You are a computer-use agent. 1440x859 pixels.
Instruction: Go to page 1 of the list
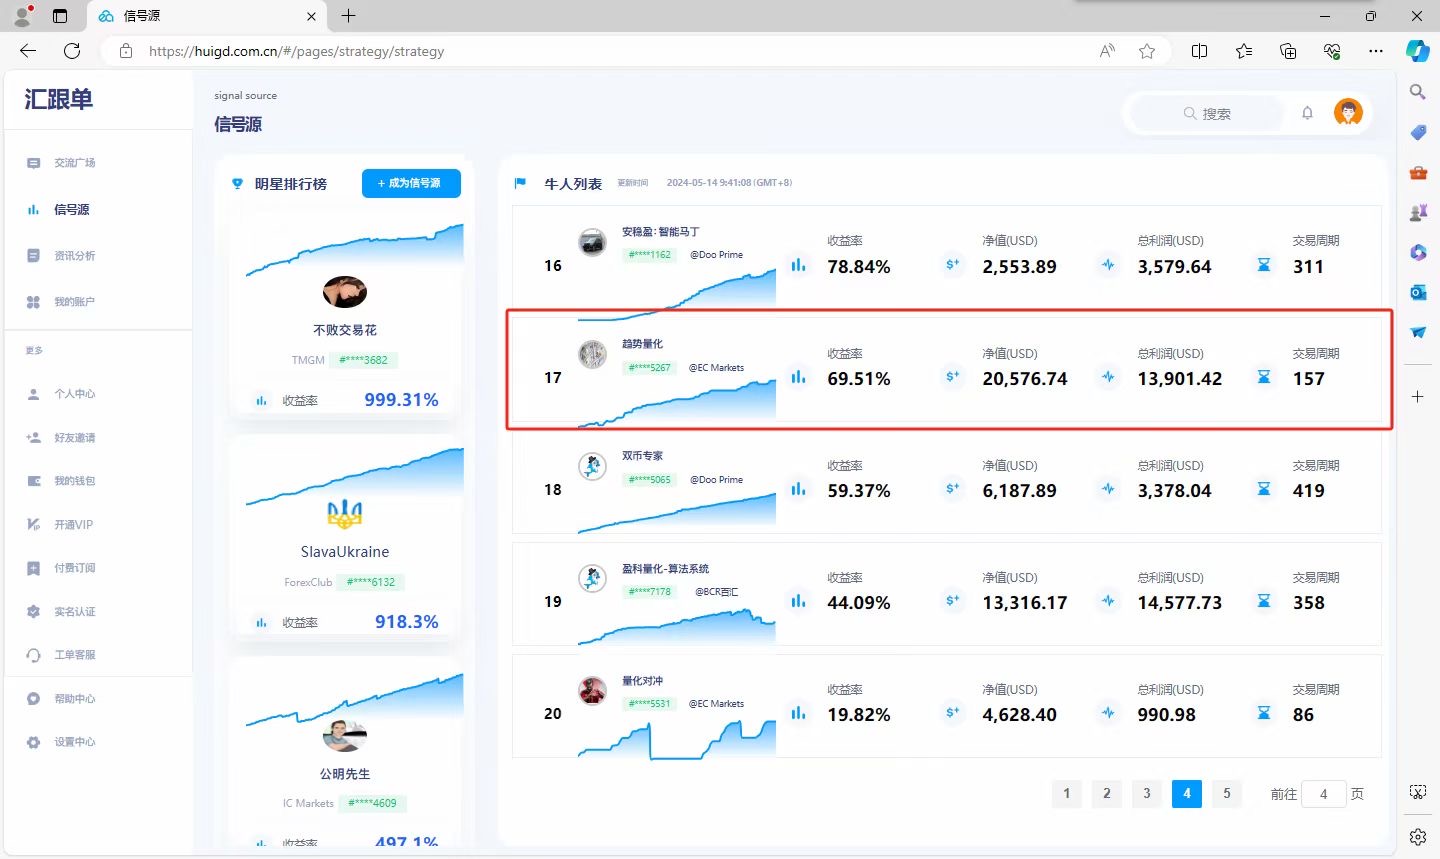tap(1067, 794)
